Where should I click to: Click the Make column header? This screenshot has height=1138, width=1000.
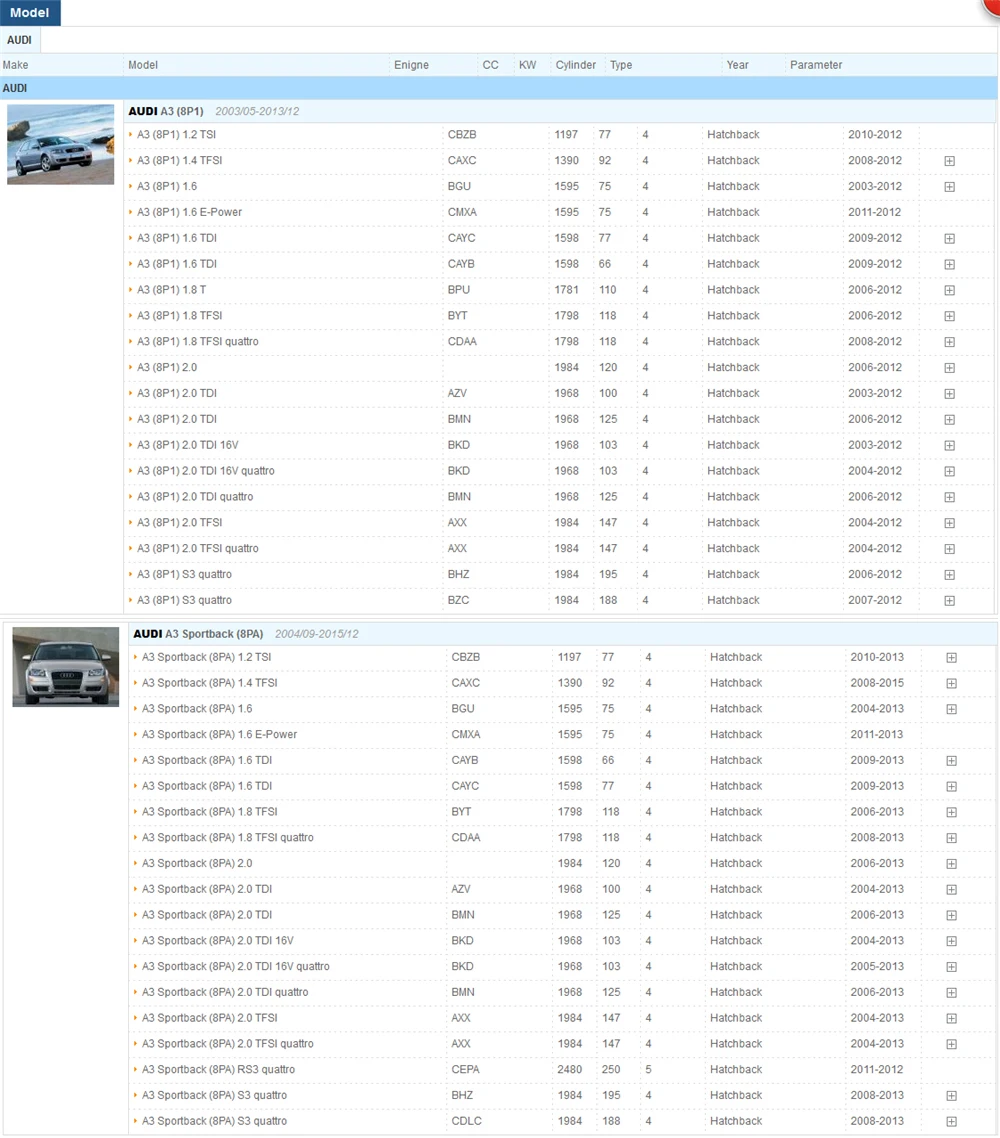(15, 65)
